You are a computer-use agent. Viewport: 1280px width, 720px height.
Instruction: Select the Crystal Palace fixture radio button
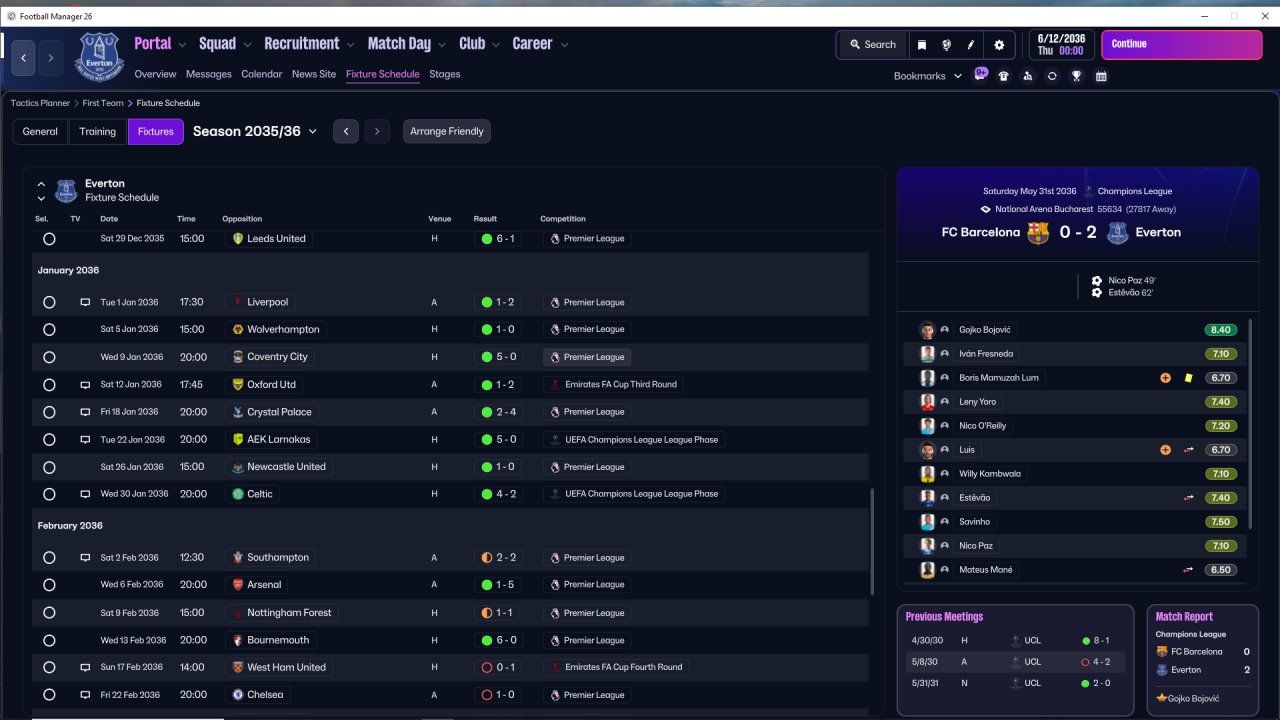[49, 412]
